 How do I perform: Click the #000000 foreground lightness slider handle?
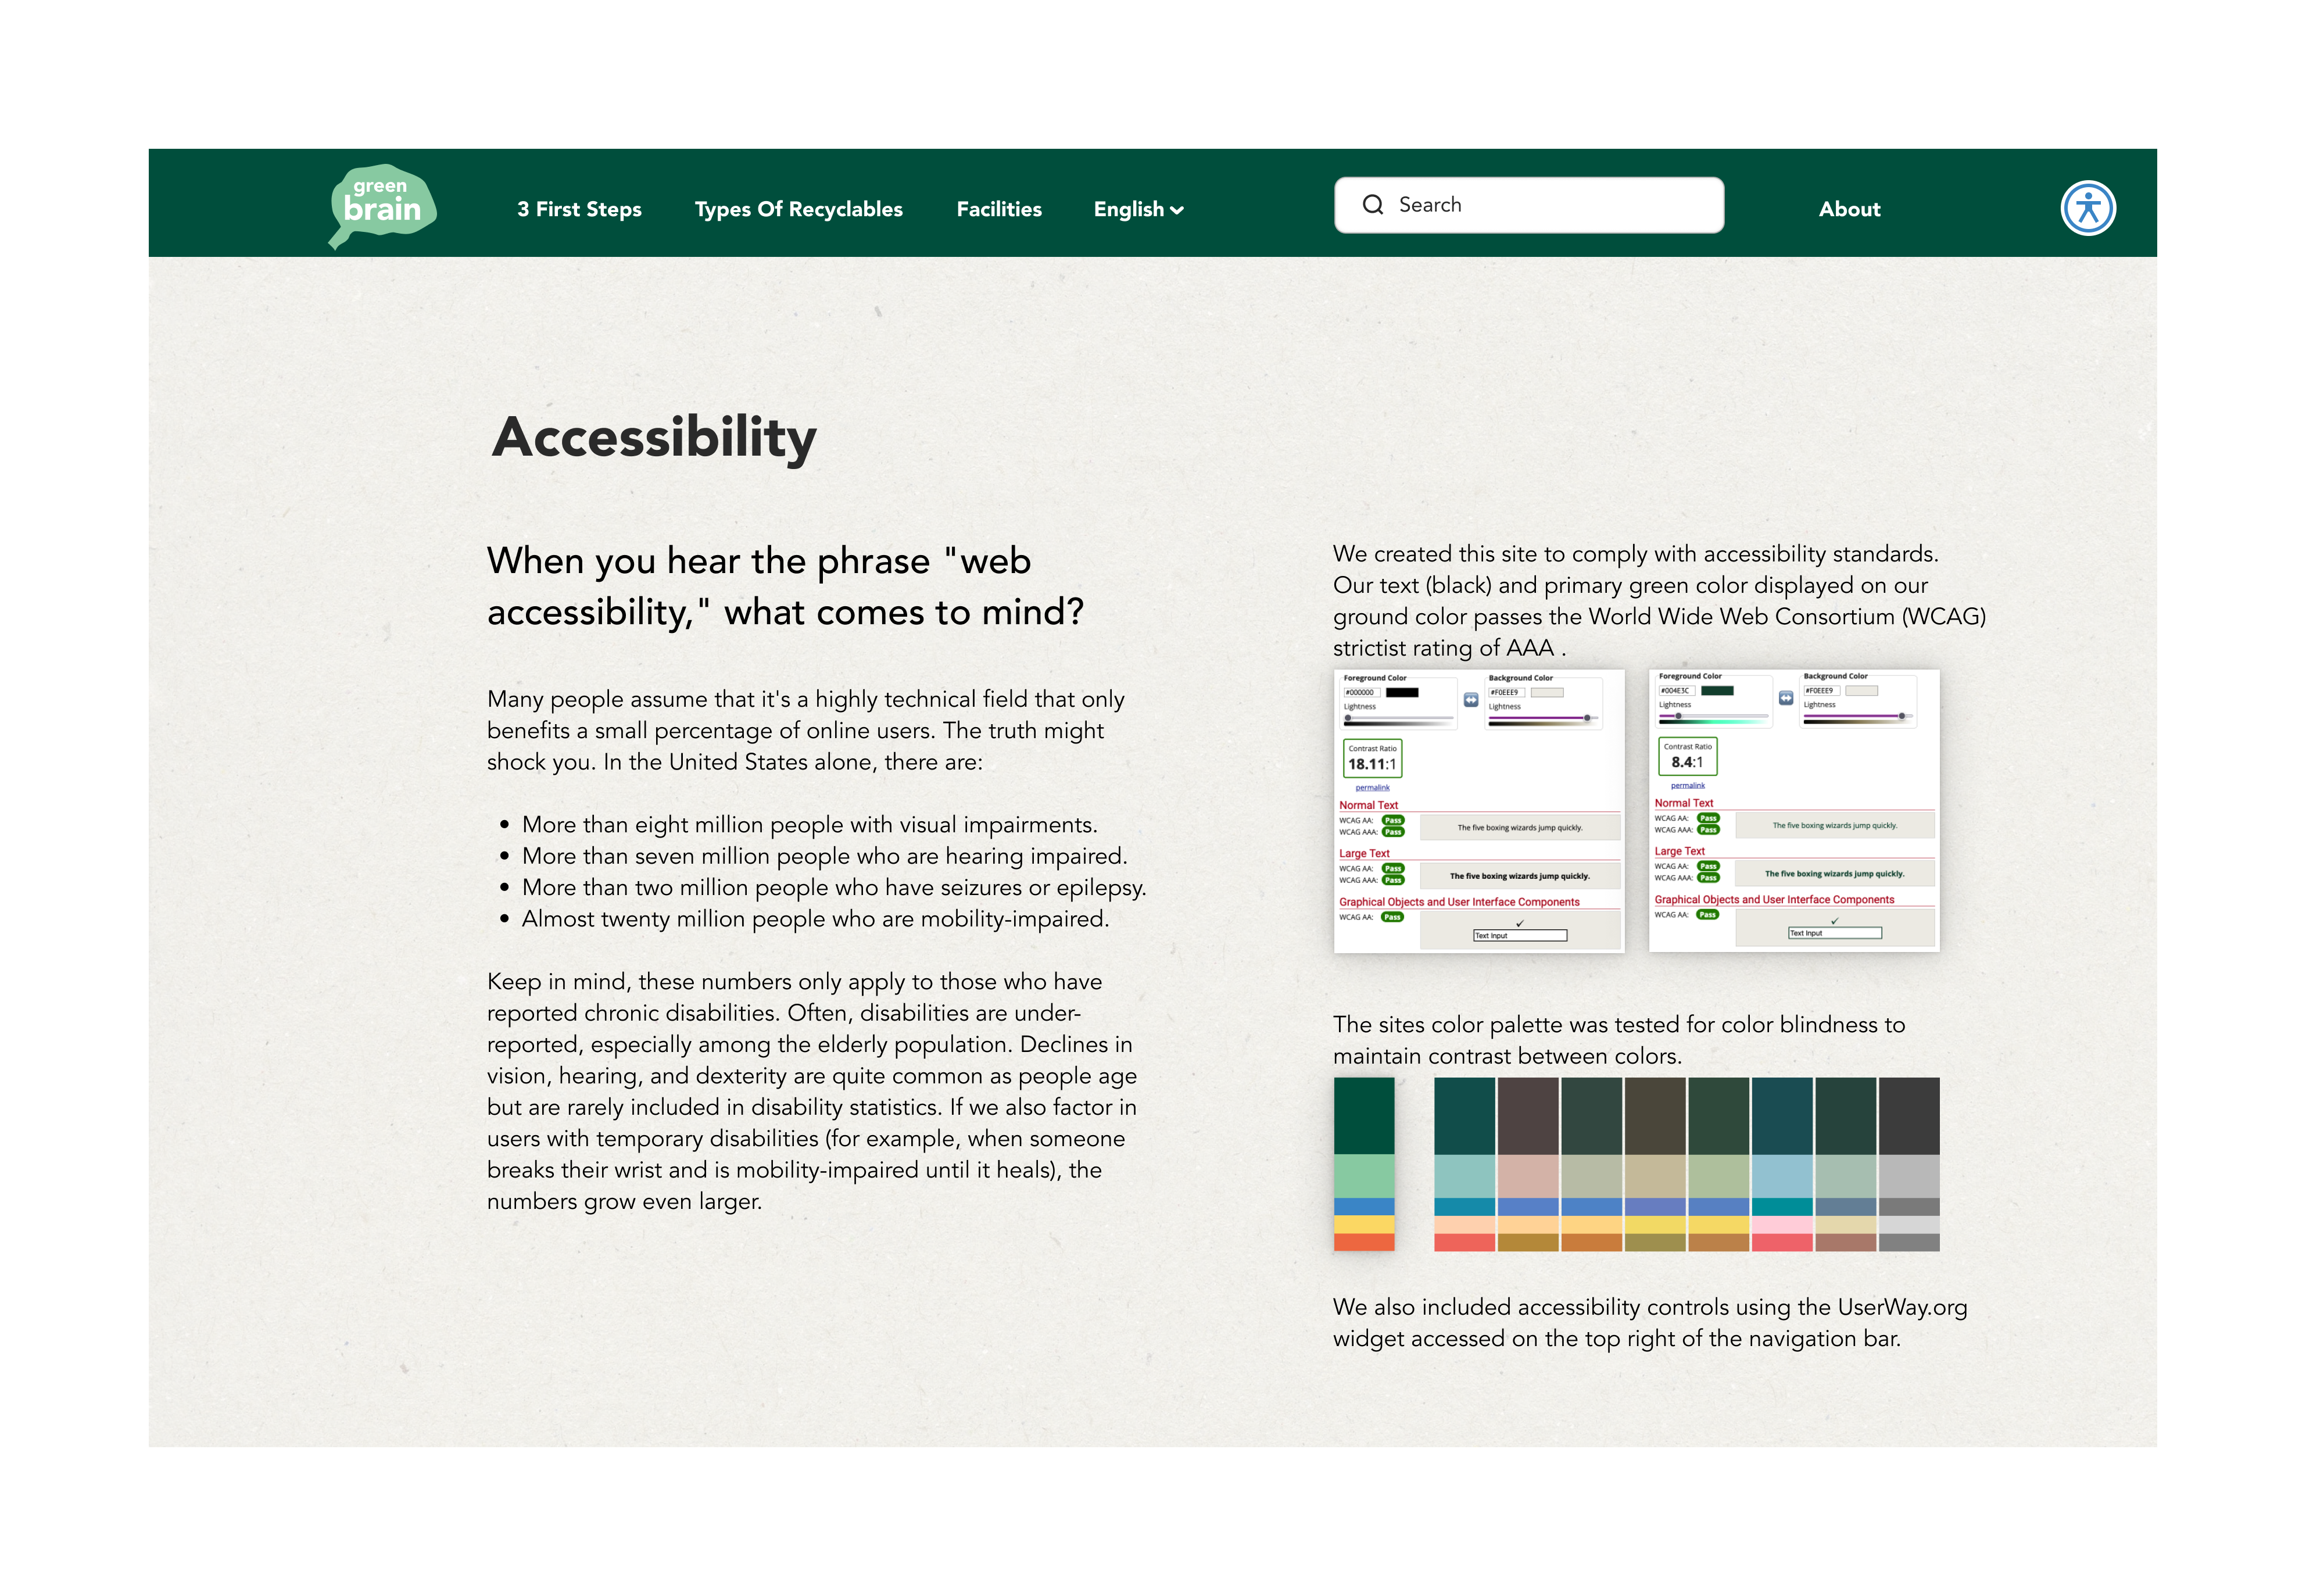point(1348,718)
